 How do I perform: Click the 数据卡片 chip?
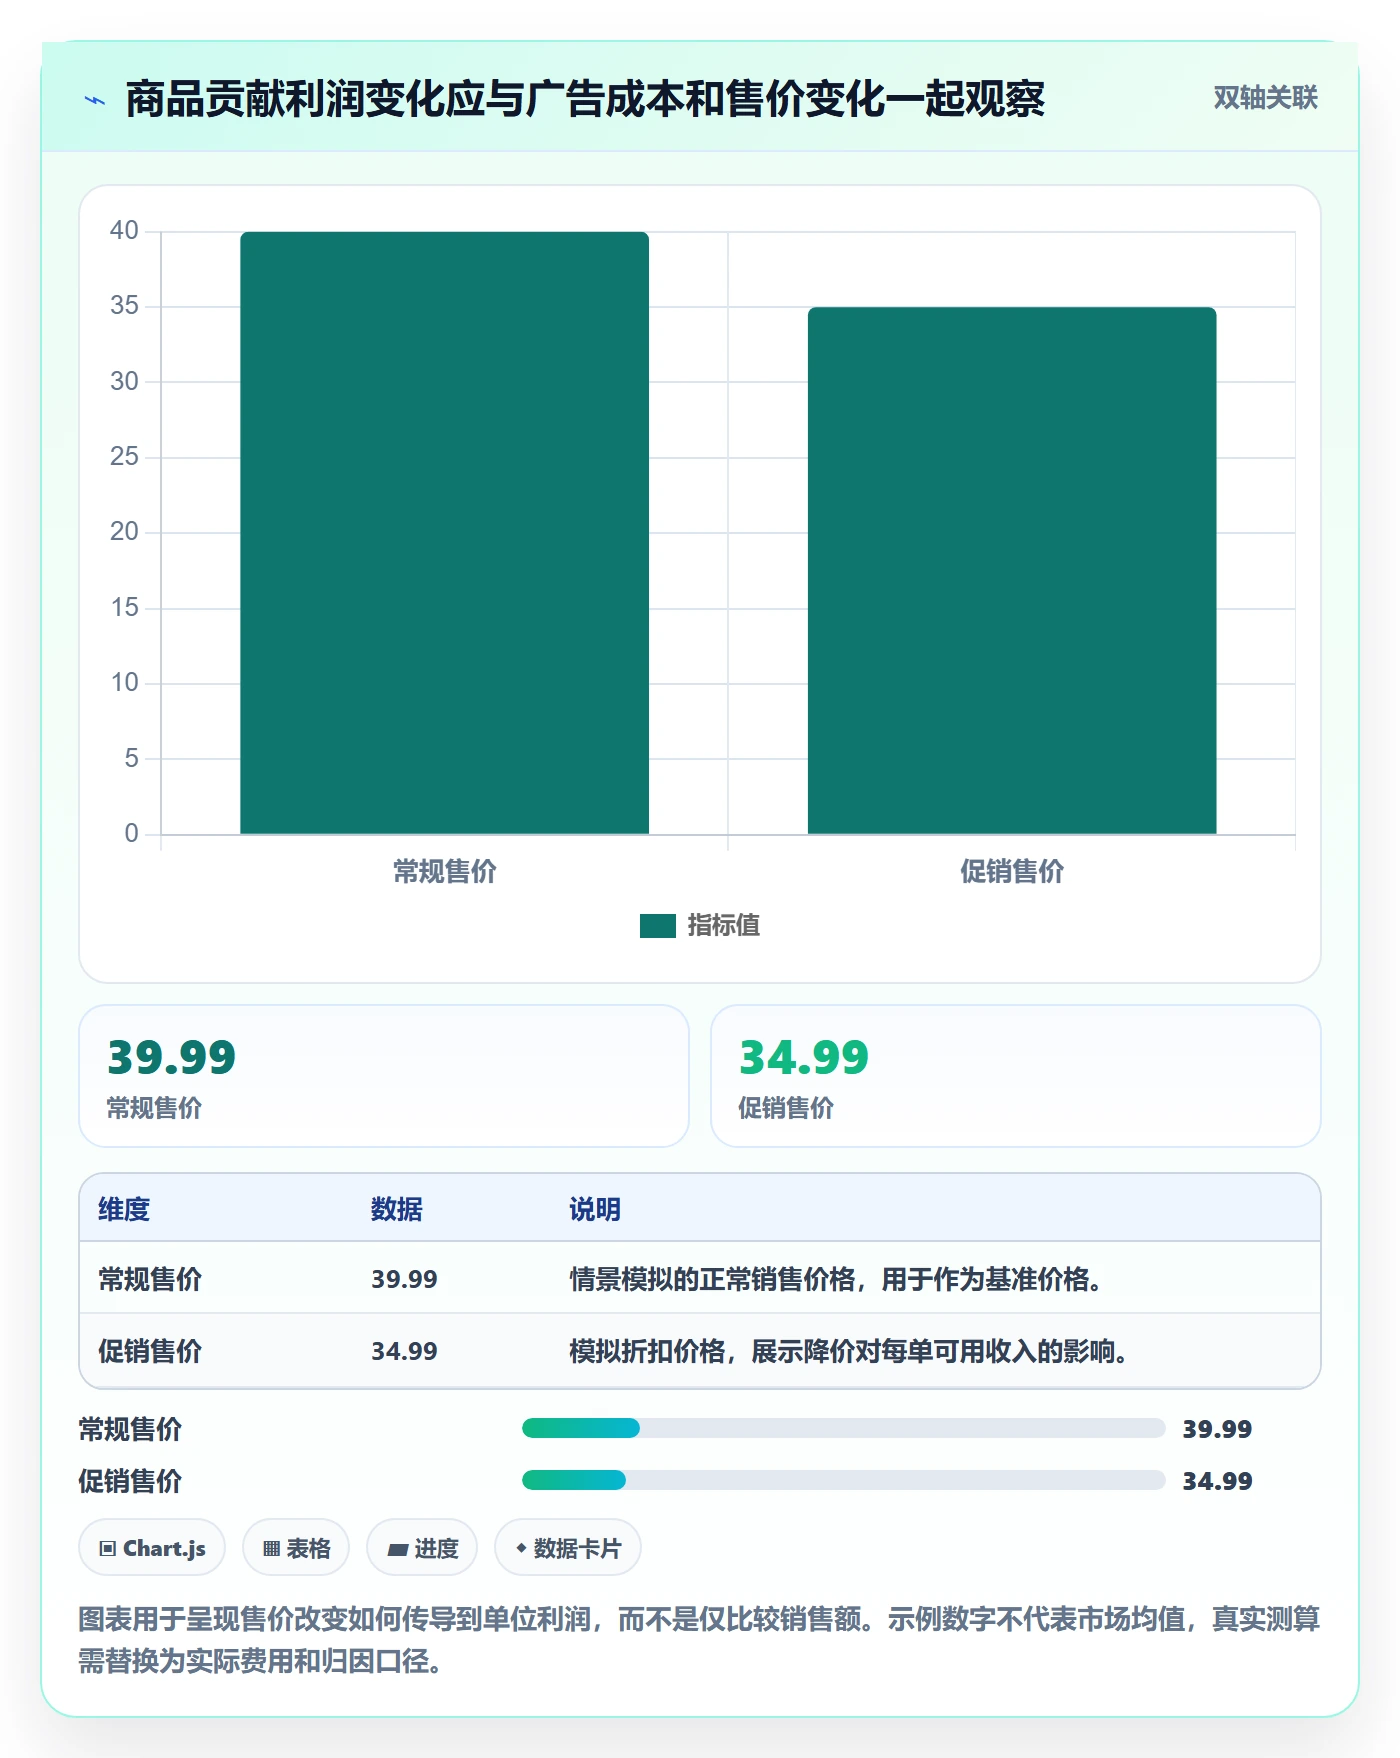point(568,1548)
